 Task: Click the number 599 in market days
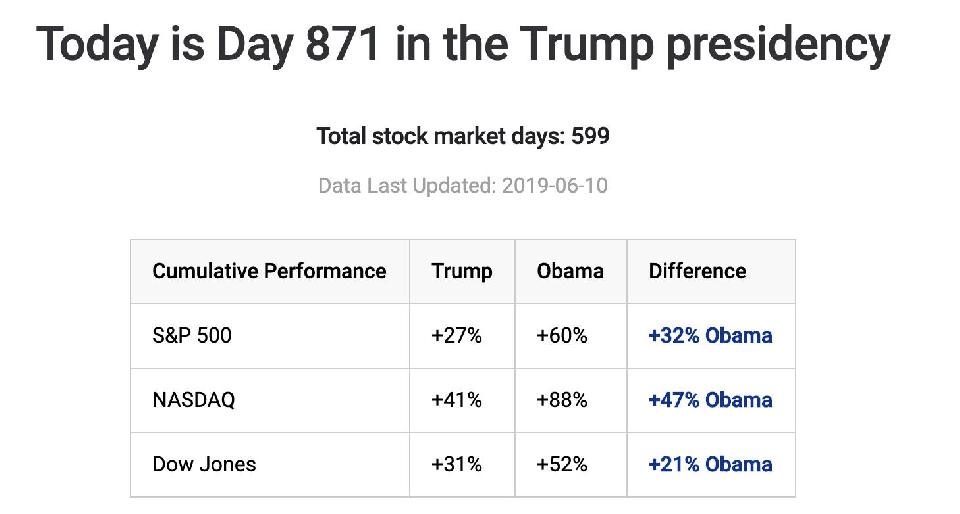590,136
